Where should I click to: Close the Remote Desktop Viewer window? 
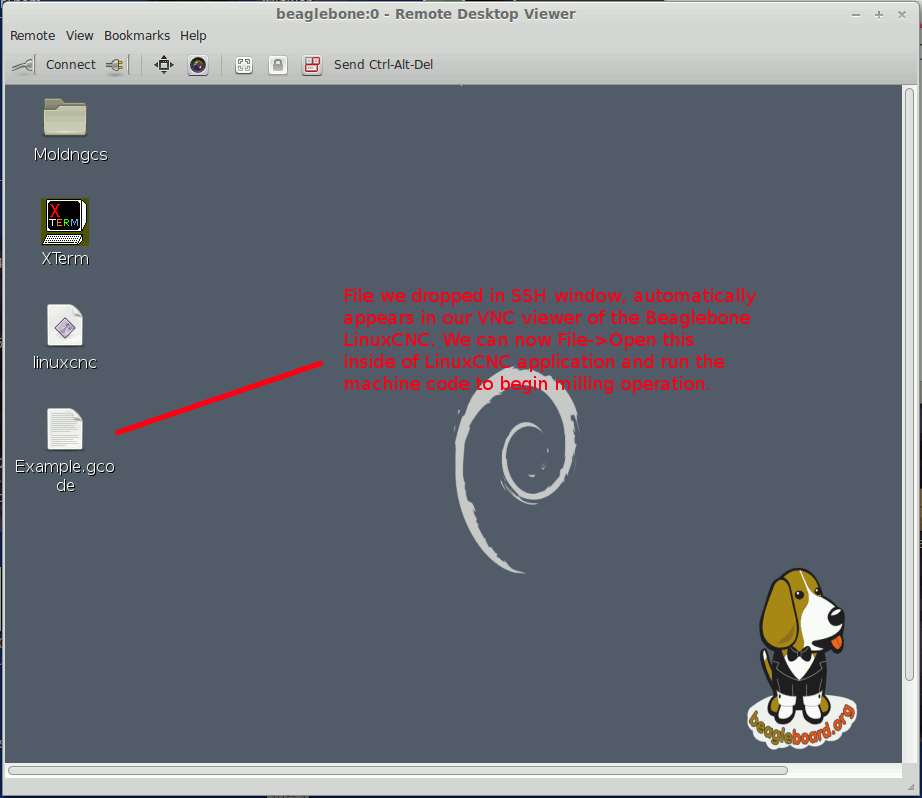point(902,15)
